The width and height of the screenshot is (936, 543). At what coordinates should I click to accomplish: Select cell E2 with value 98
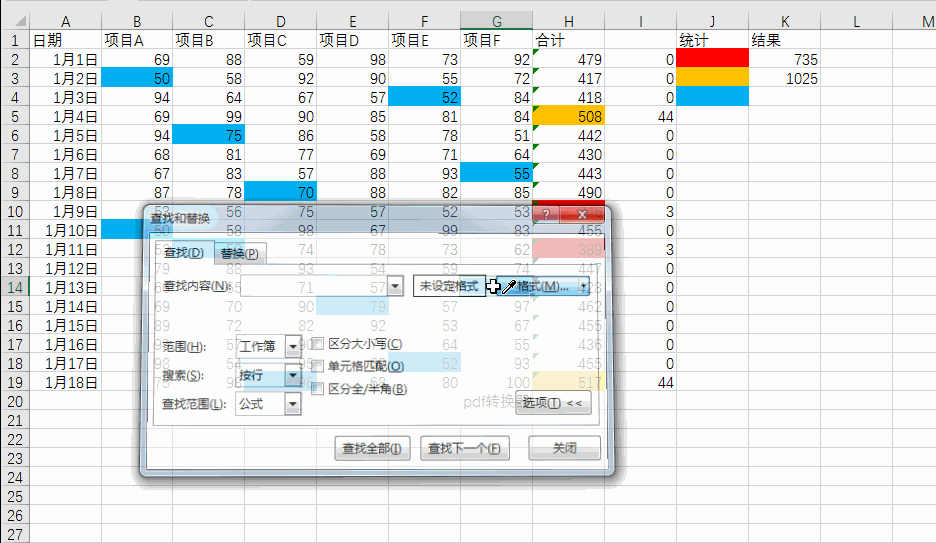point(353,59)
